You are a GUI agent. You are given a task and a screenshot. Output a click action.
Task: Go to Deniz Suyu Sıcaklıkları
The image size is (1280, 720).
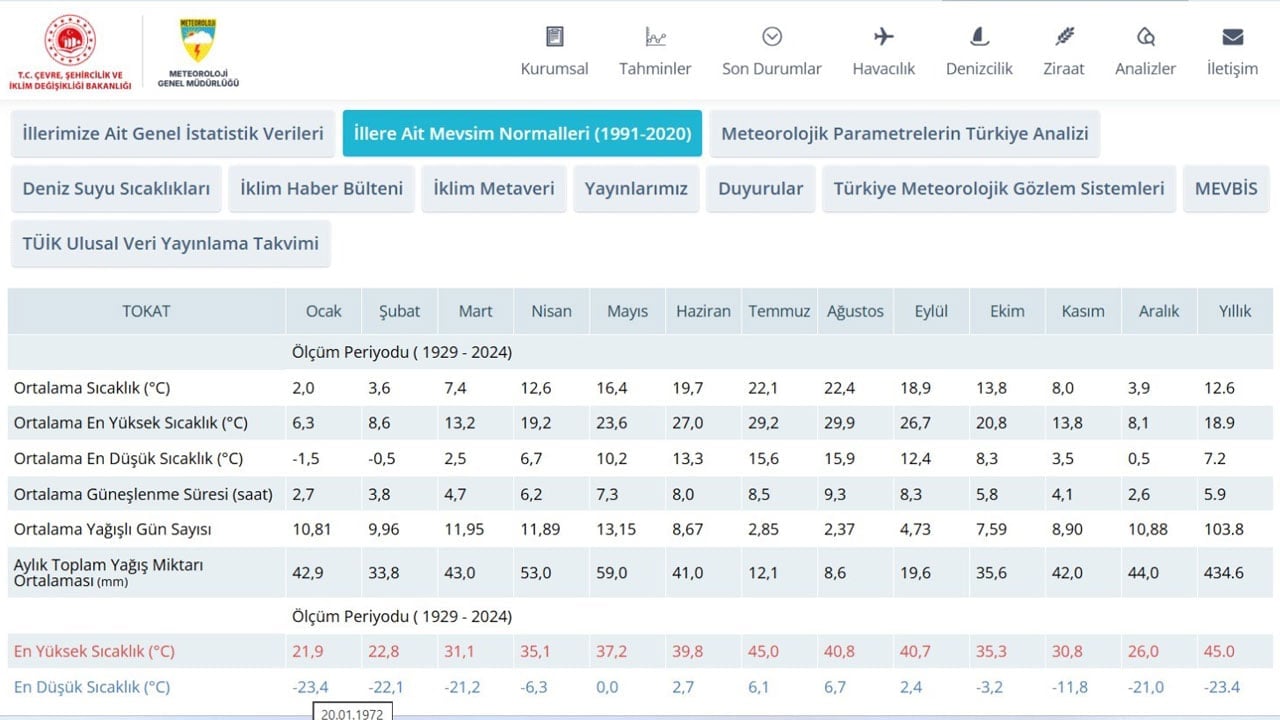point(116,188)
